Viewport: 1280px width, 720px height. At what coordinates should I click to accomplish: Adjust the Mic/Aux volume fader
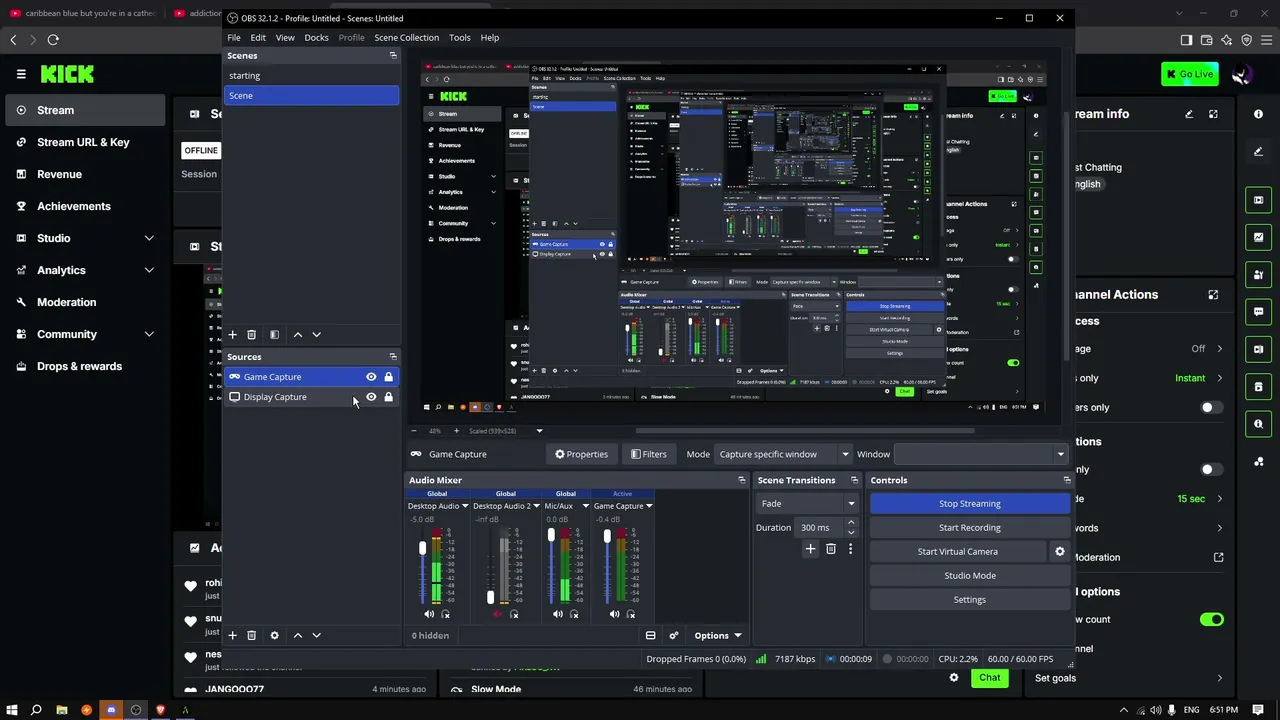551,536
